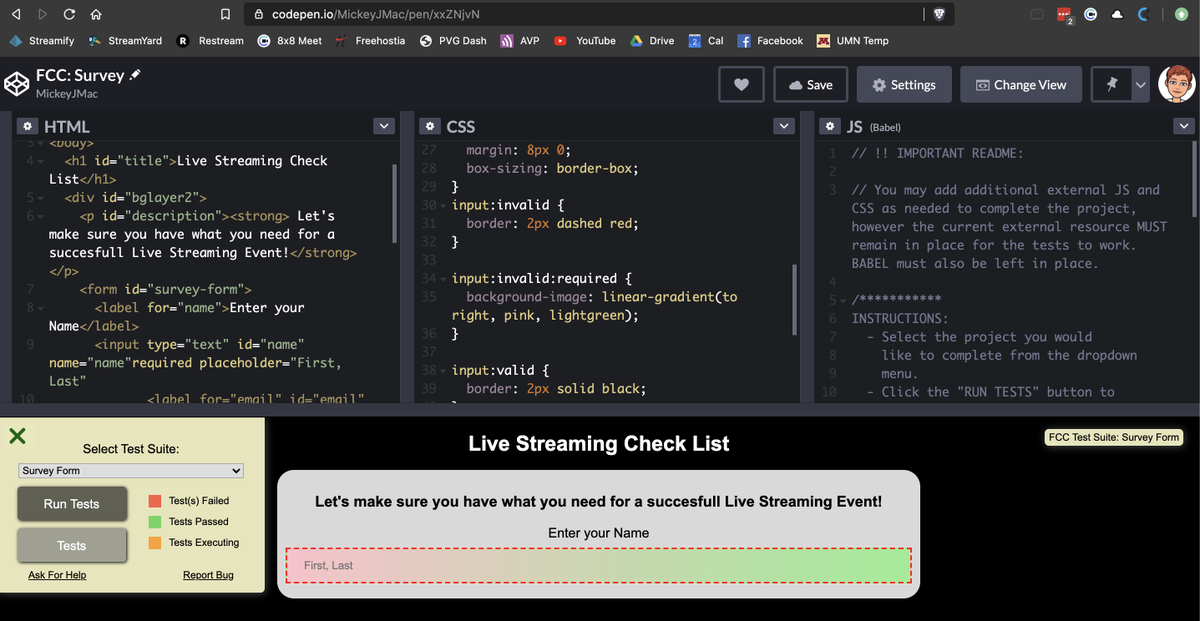Go back with the browser back arrow
Viewport: 1200px width, 621px height.
pyautogui.click(x=15, y=15)
